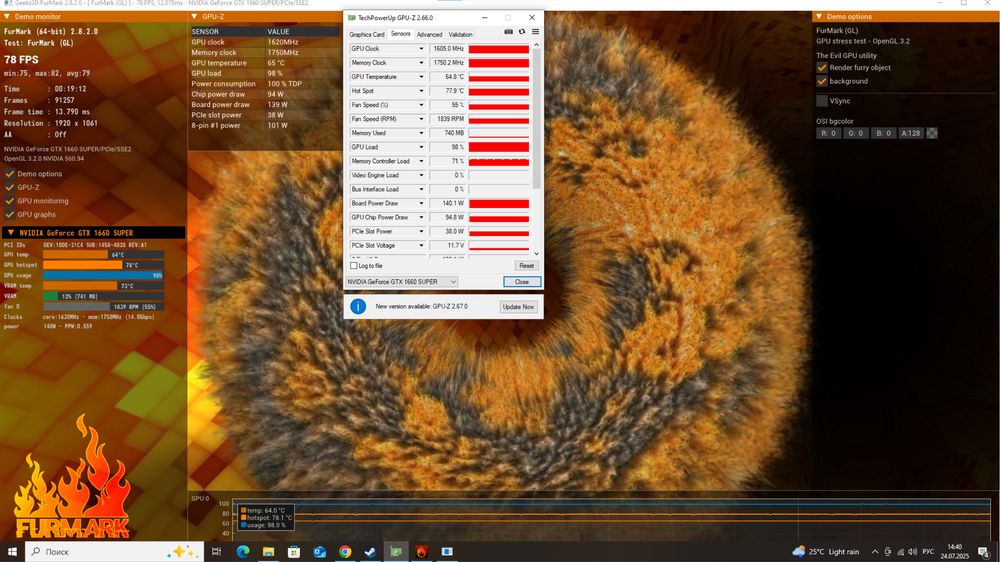Open File Explorer from the taskbar
Viewport: 1000px width, 562px height.
[268, 551]
